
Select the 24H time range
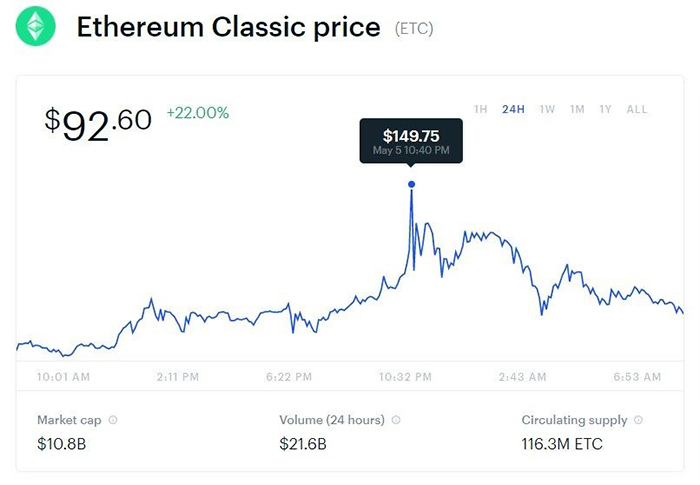(513, 109)
